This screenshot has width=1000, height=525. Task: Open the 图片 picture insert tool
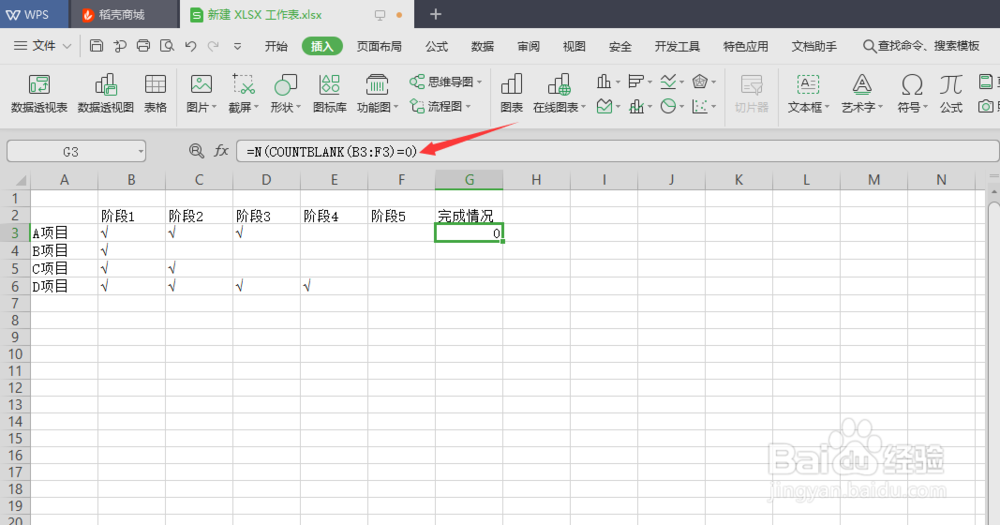tap(202, 94)
